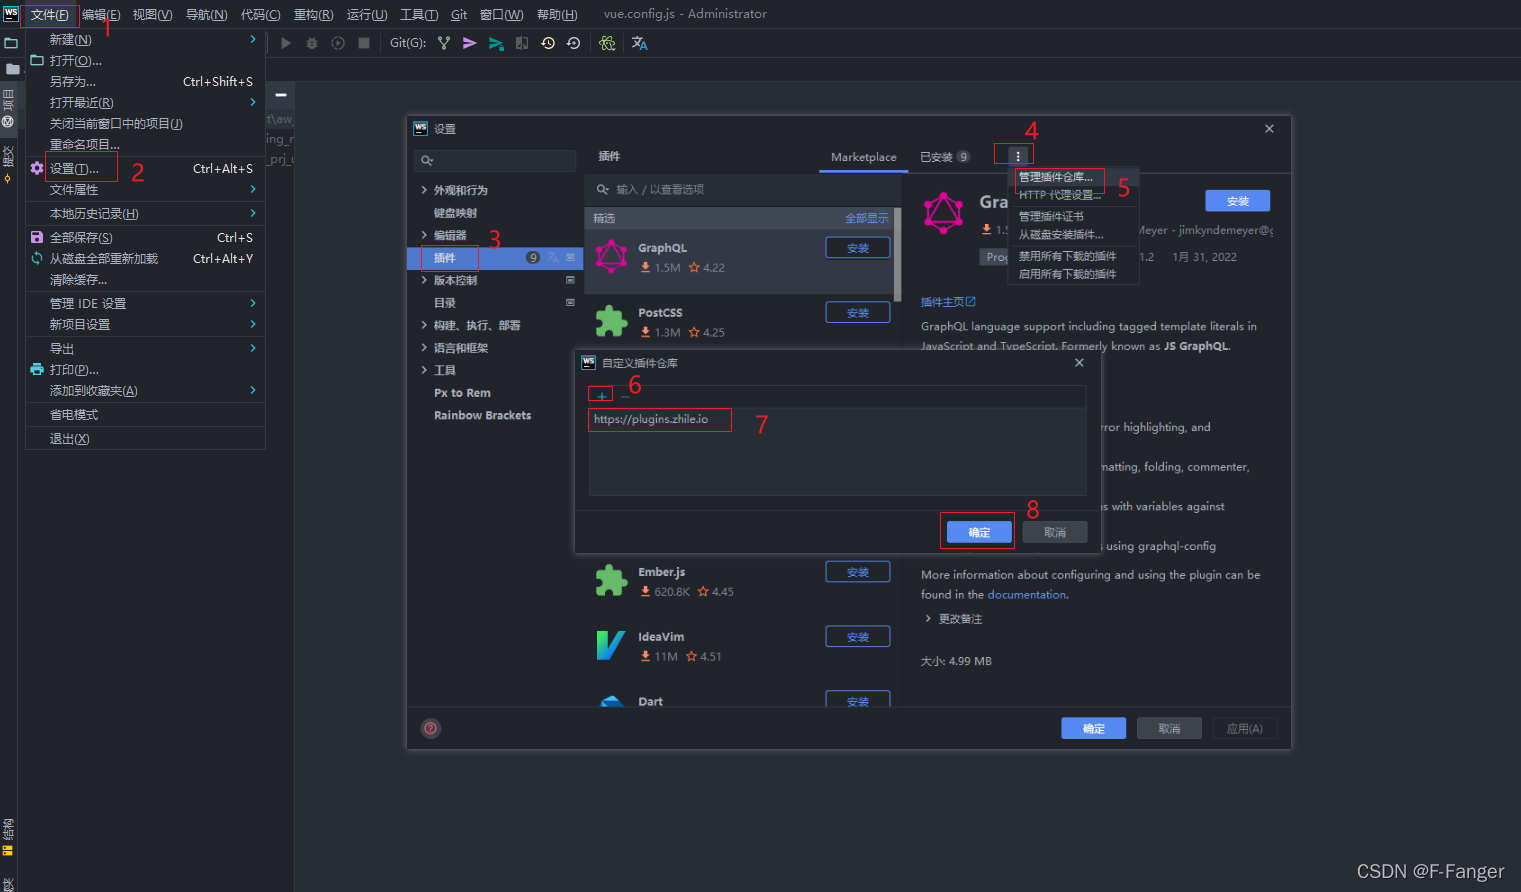The width and height of the screenshot is (1521, 892).
Task: Focus the plugin search 输入 field
Action: tap(743, 189)
